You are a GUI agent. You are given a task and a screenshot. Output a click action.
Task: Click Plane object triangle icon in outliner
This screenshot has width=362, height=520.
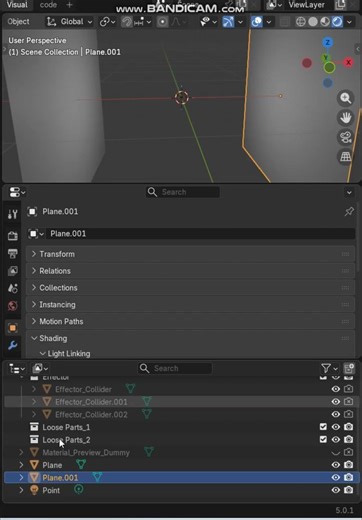[x=34, y=465]
